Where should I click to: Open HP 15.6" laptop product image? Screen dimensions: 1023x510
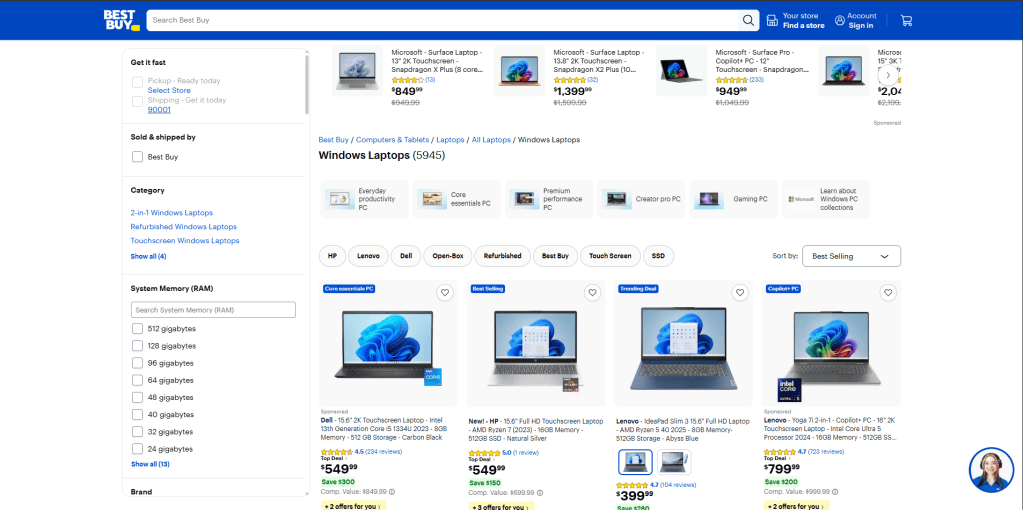536,349
